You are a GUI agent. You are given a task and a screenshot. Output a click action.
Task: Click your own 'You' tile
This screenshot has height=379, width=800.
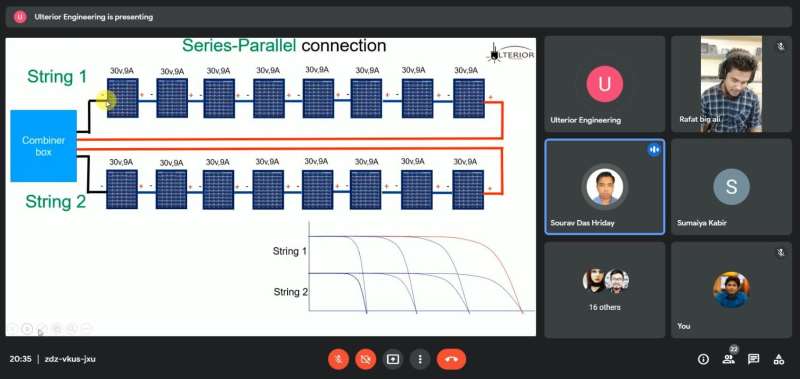[731, 290]
